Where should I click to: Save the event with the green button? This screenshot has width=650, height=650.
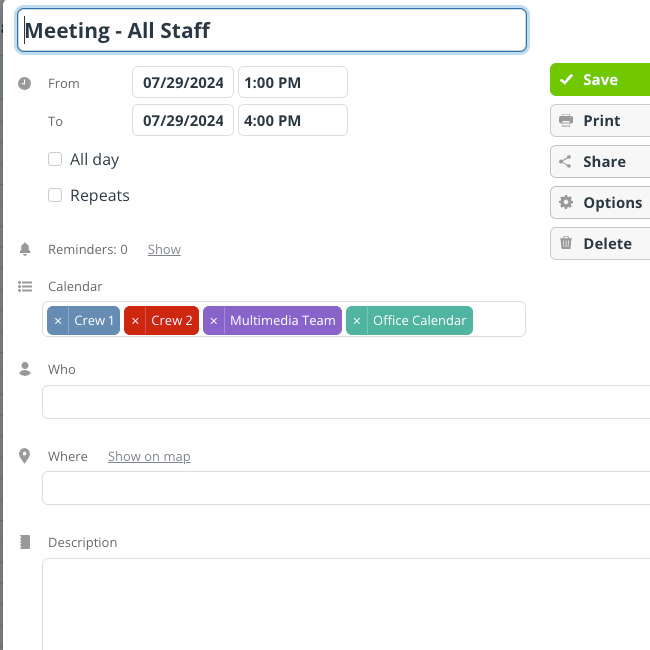pos(600,80)
